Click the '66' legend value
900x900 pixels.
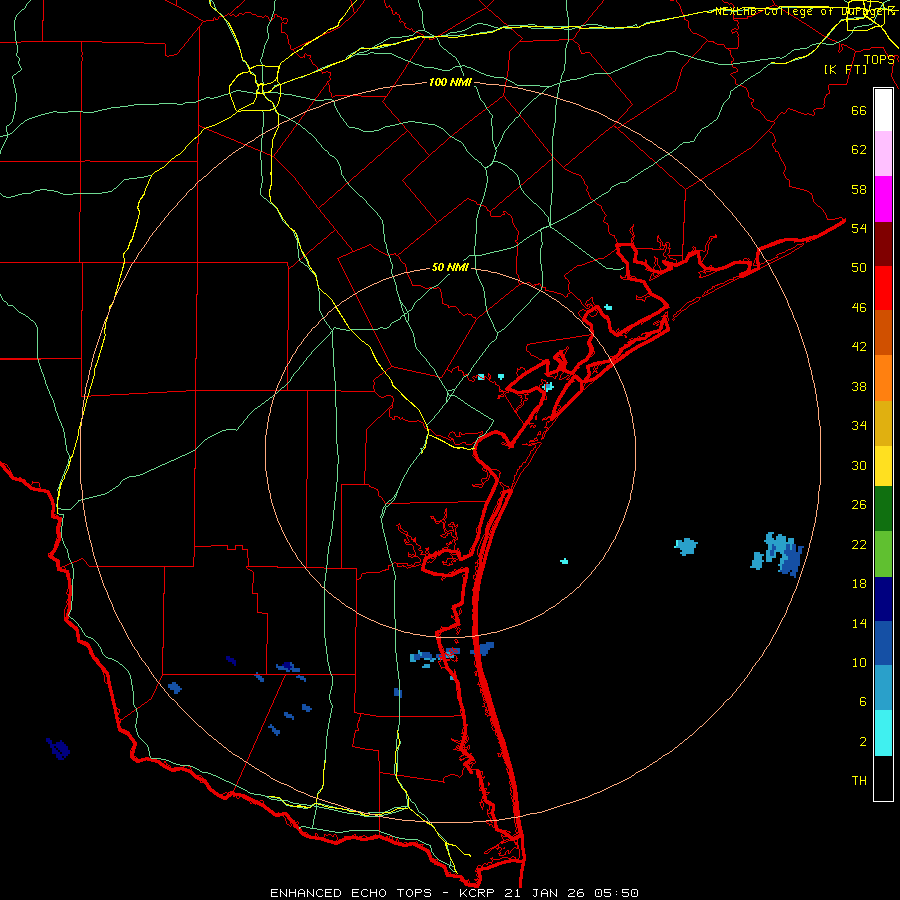pyautogui.click(x=859, y=110)
